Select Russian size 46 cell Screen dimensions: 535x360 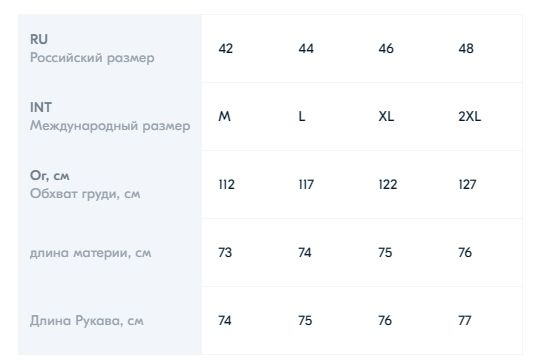click(x=386, y=48)
